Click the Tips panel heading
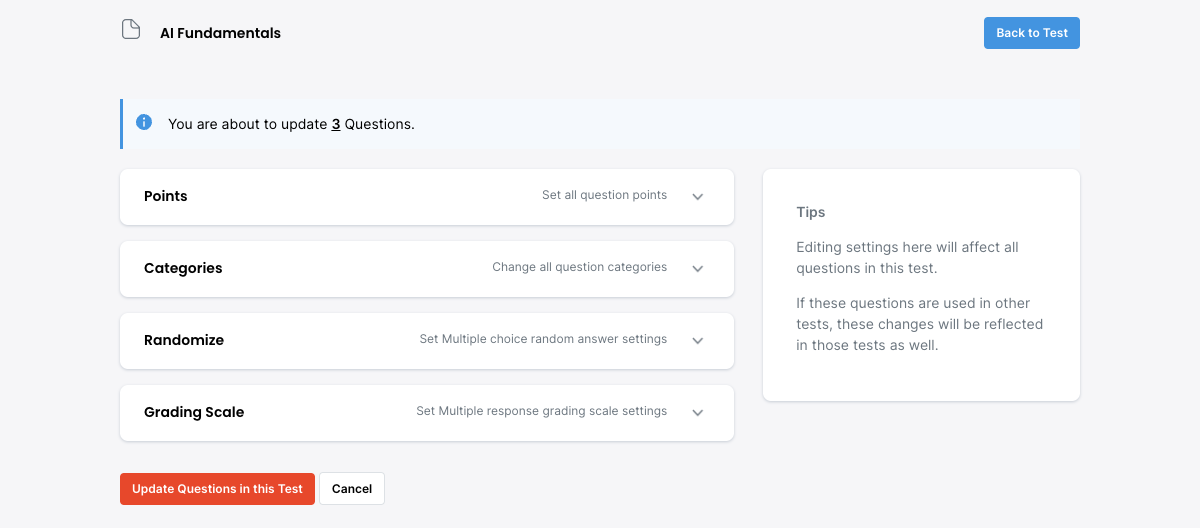 coord(811,212)
